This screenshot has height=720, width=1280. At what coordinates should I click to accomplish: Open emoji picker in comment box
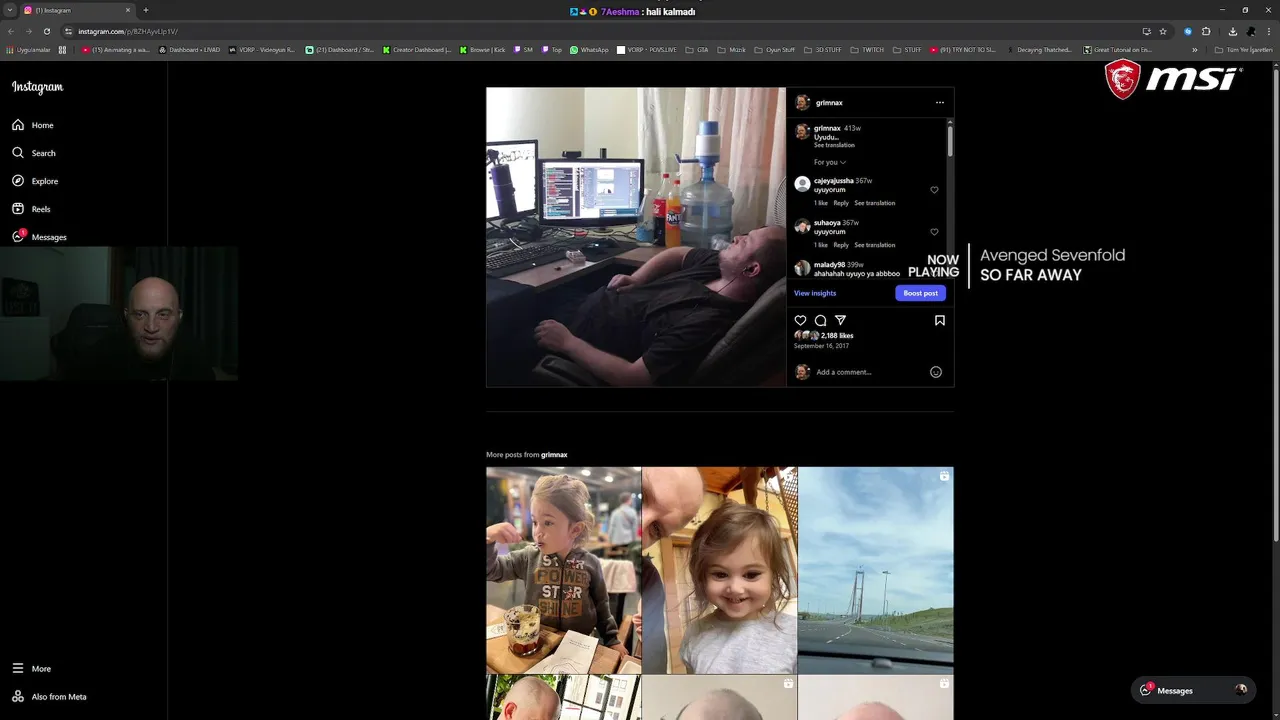[936, 372]
